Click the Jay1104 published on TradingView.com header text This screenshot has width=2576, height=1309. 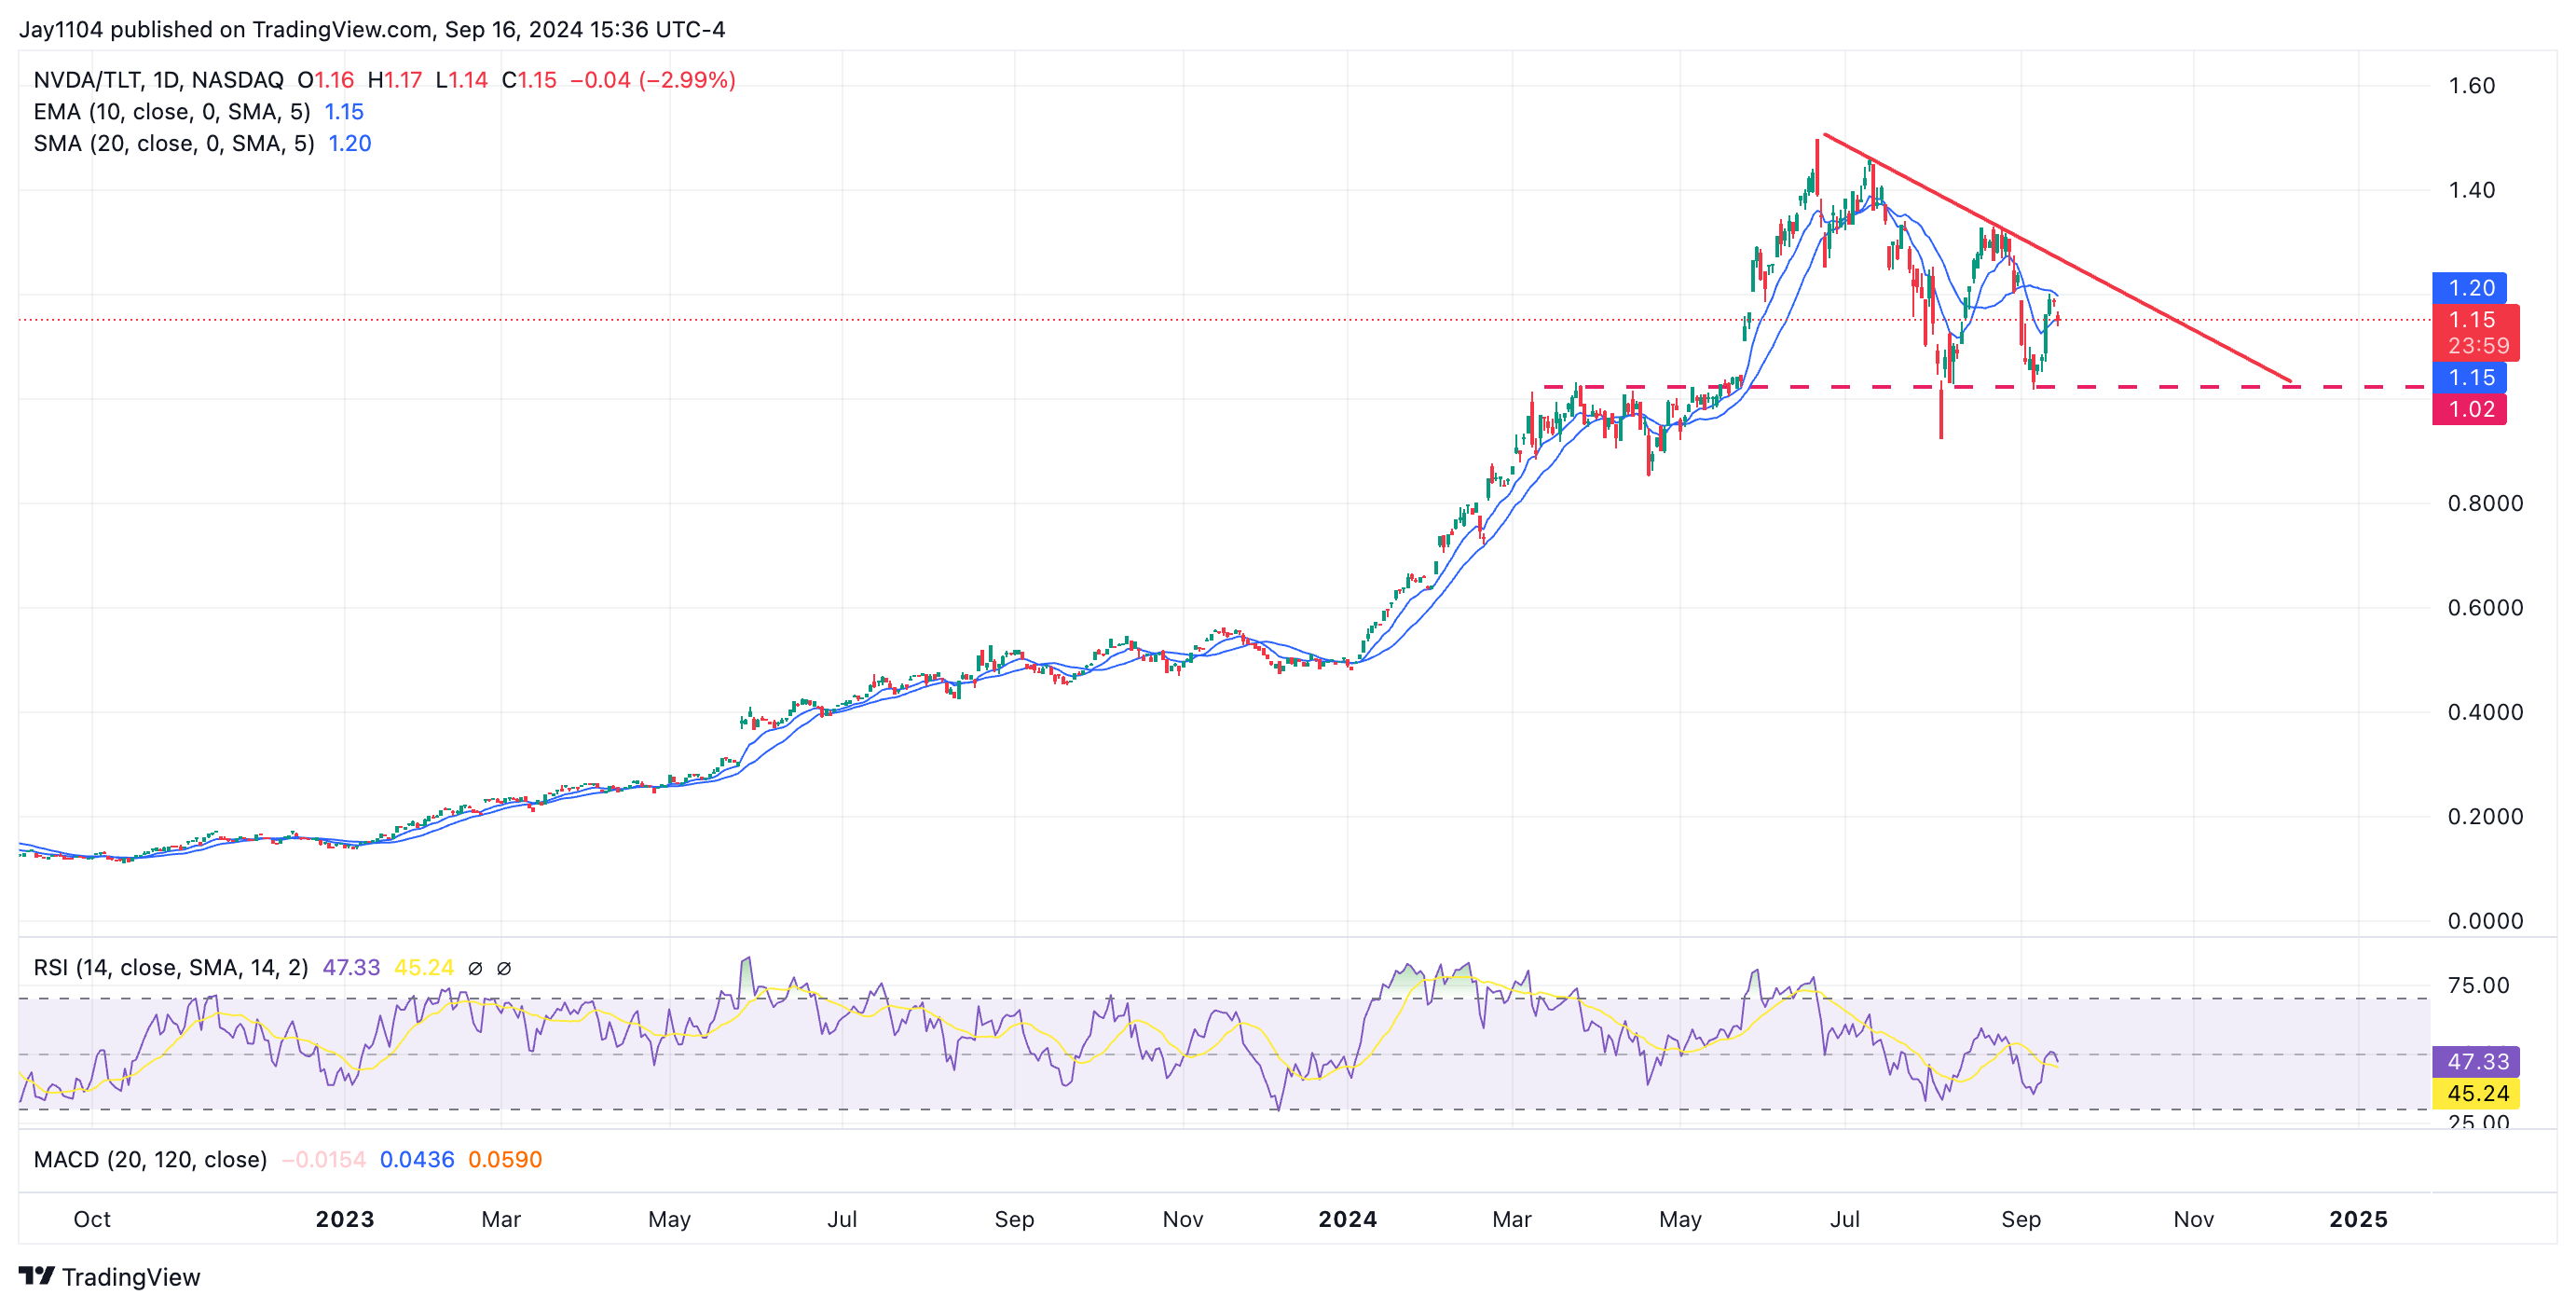pyautogui.click(x=372, y=30)
